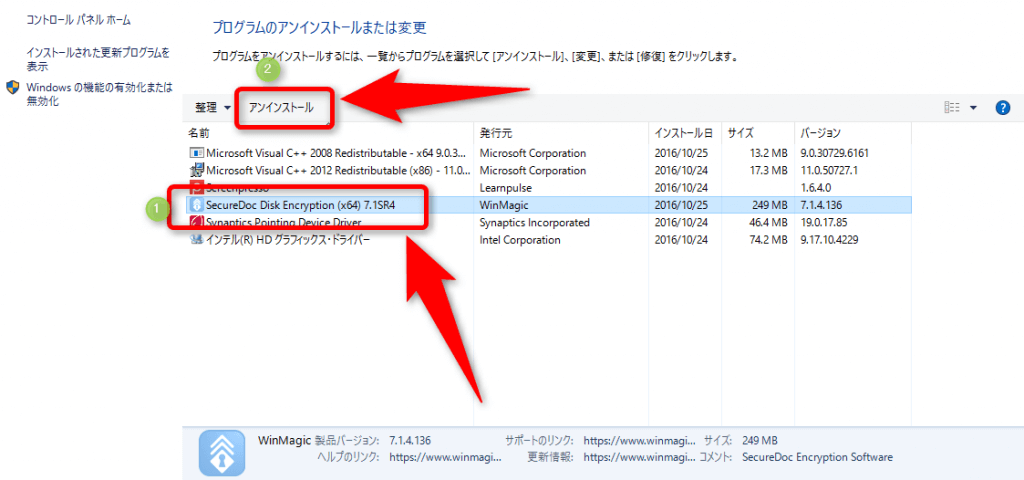This screenshot has height=480, width=1024.
Task: Click the view layout icon in toolbar
Action: tap(952, 108)
